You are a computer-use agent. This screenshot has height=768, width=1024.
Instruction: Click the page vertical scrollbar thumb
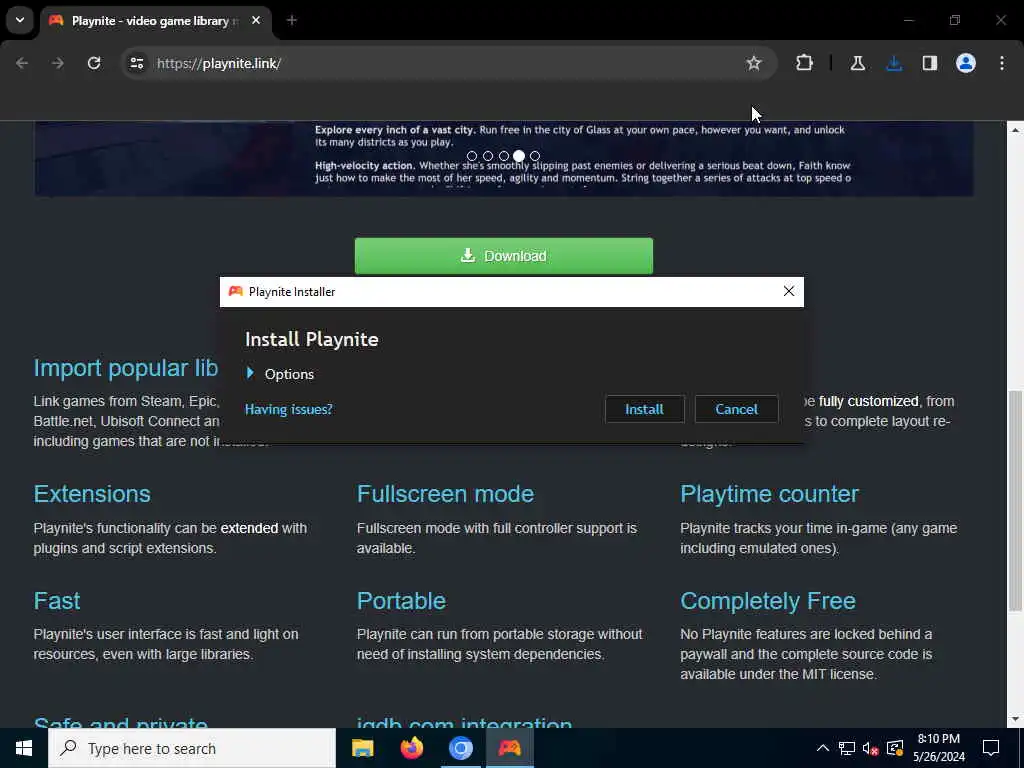(1015, 501)
